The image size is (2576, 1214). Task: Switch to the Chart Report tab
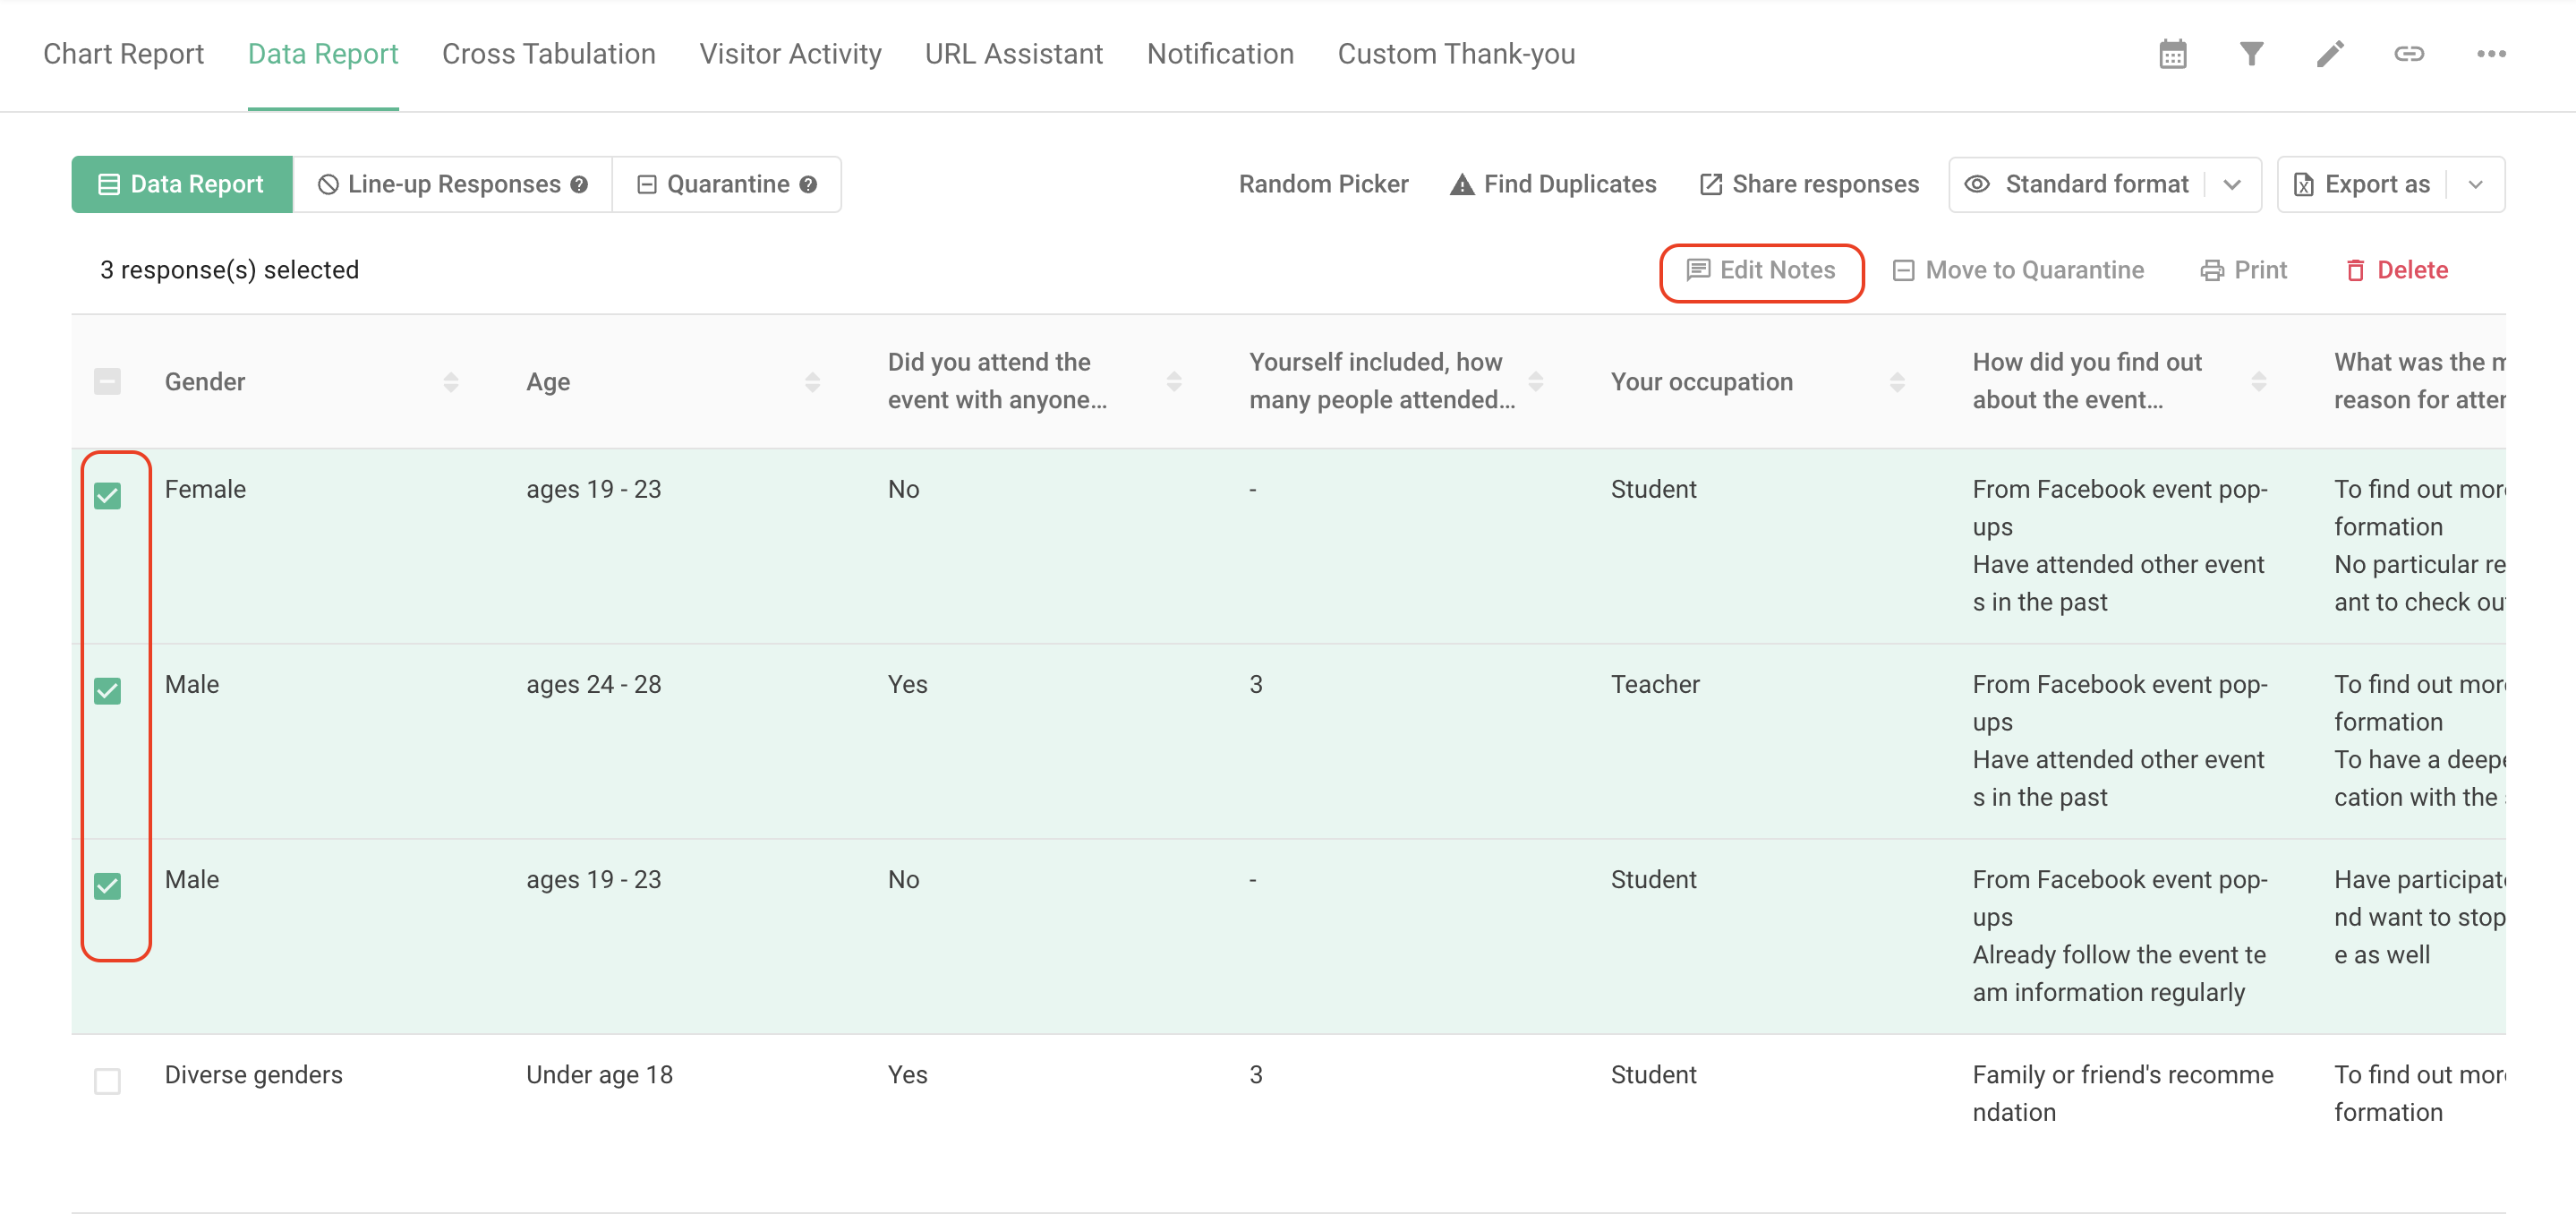123,54
